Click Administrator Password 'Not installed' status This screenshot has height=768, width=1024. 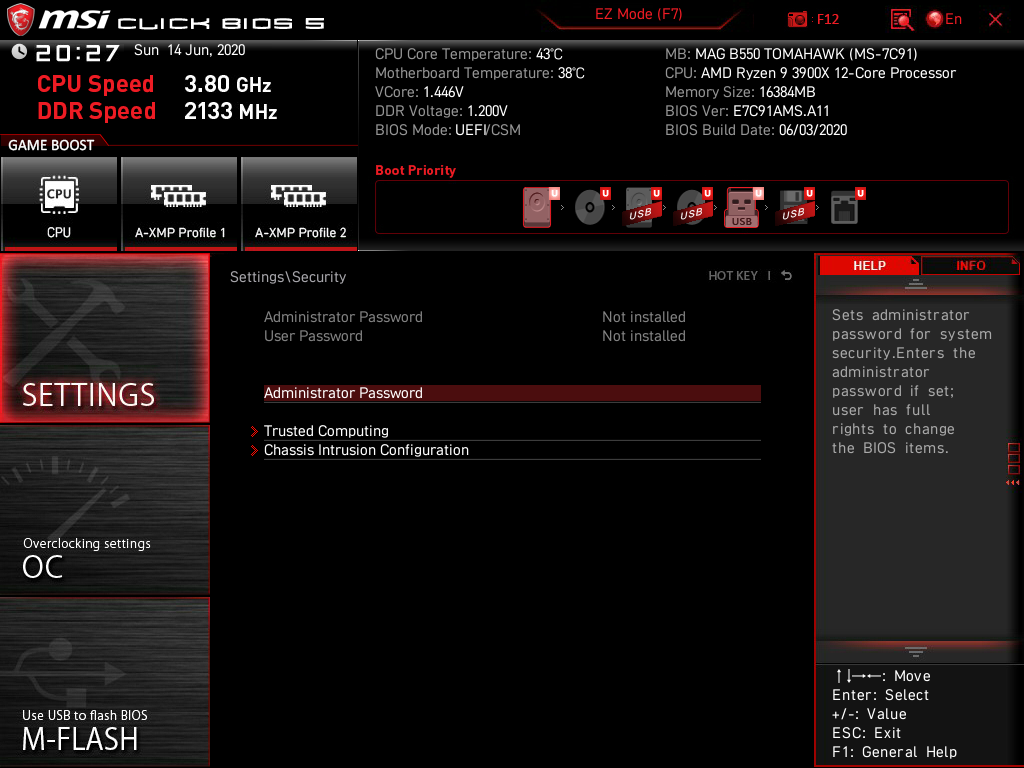[x=644, y=317]
